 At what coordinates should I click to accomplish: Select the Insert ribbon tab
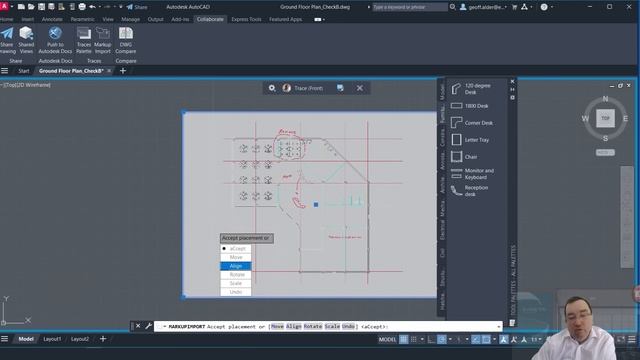27,19
